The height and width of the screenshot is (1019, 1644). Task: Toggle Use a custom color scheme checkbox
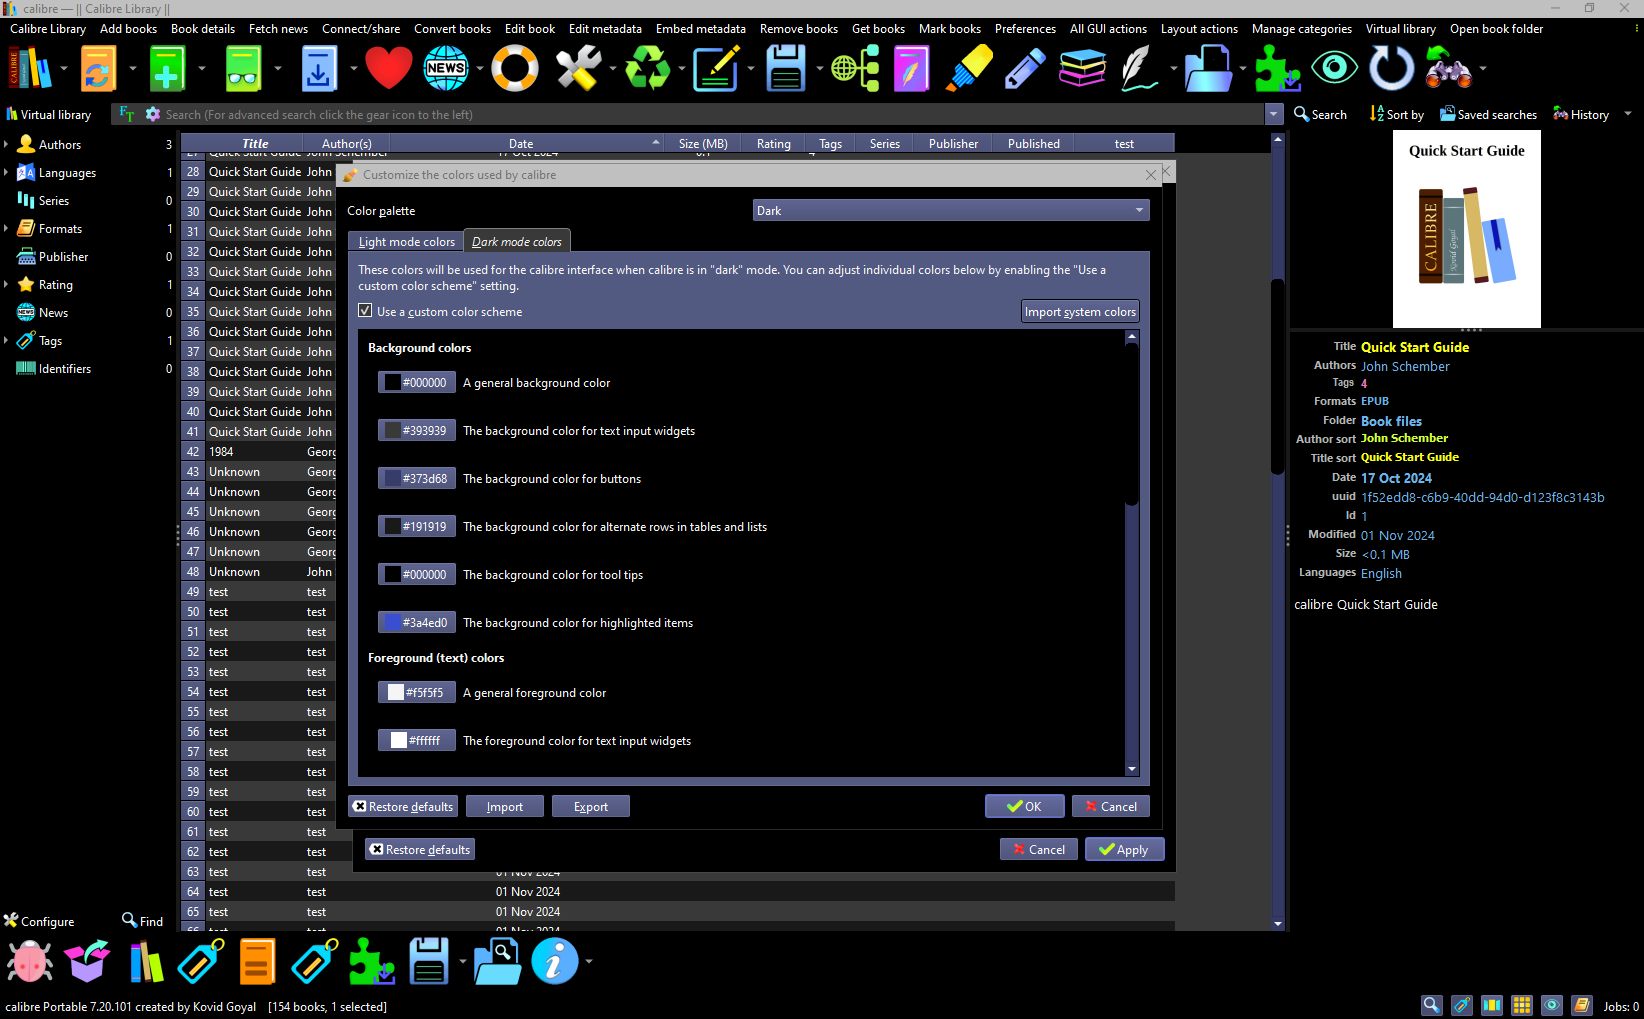click(365, 311)
